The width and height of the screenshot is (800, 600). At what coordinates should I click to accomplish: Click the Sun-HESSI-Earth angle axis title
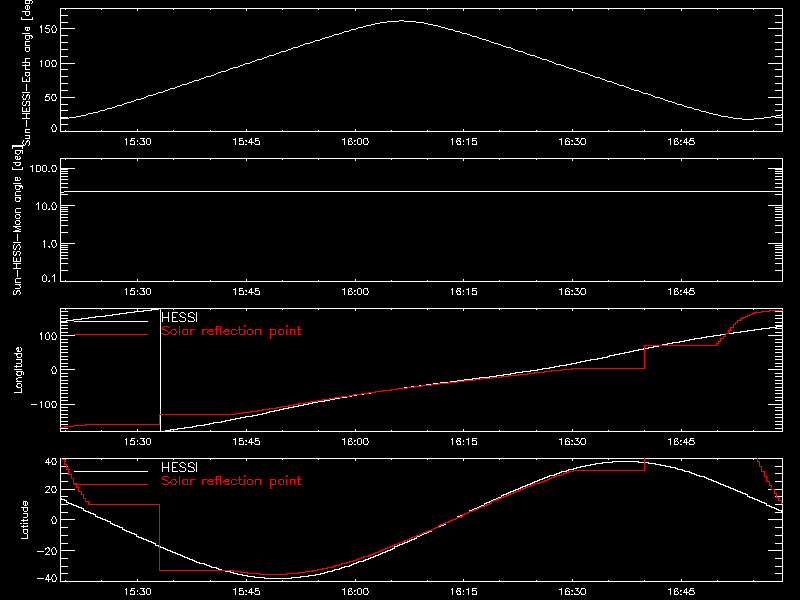pos(27,72)
